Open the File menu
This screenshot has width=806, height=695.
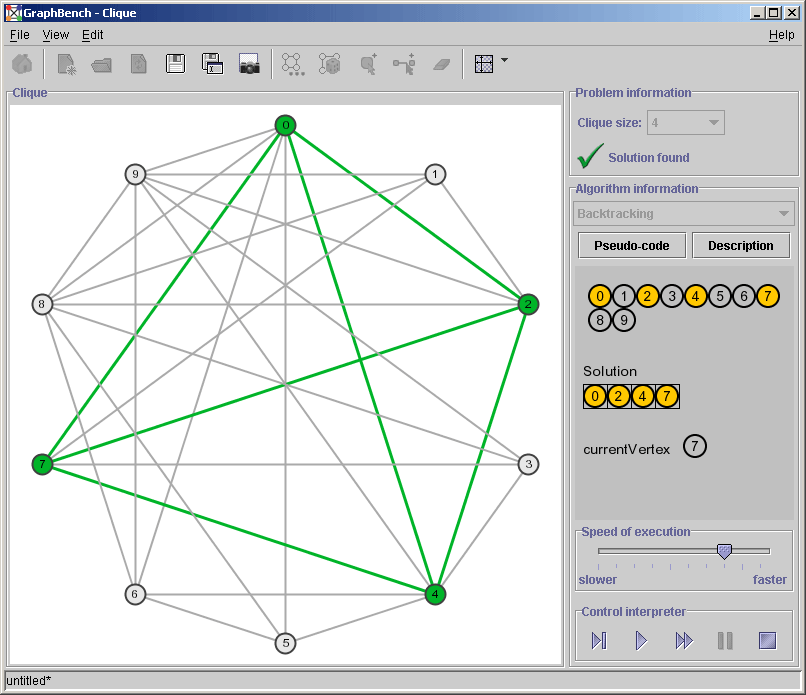(20, 35)
